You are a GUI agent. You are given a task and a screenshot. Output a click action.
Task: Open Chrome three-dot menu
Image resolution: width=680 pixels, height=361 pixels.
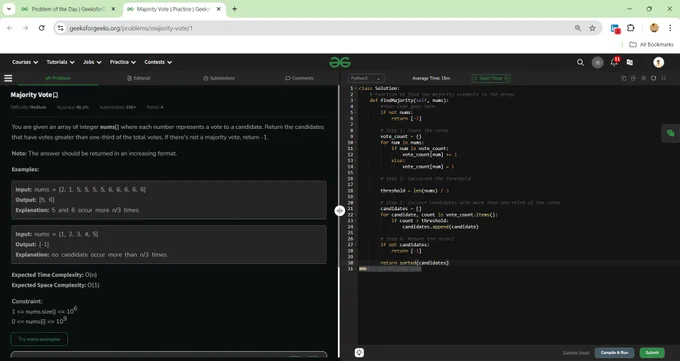(x=670, y=28)
